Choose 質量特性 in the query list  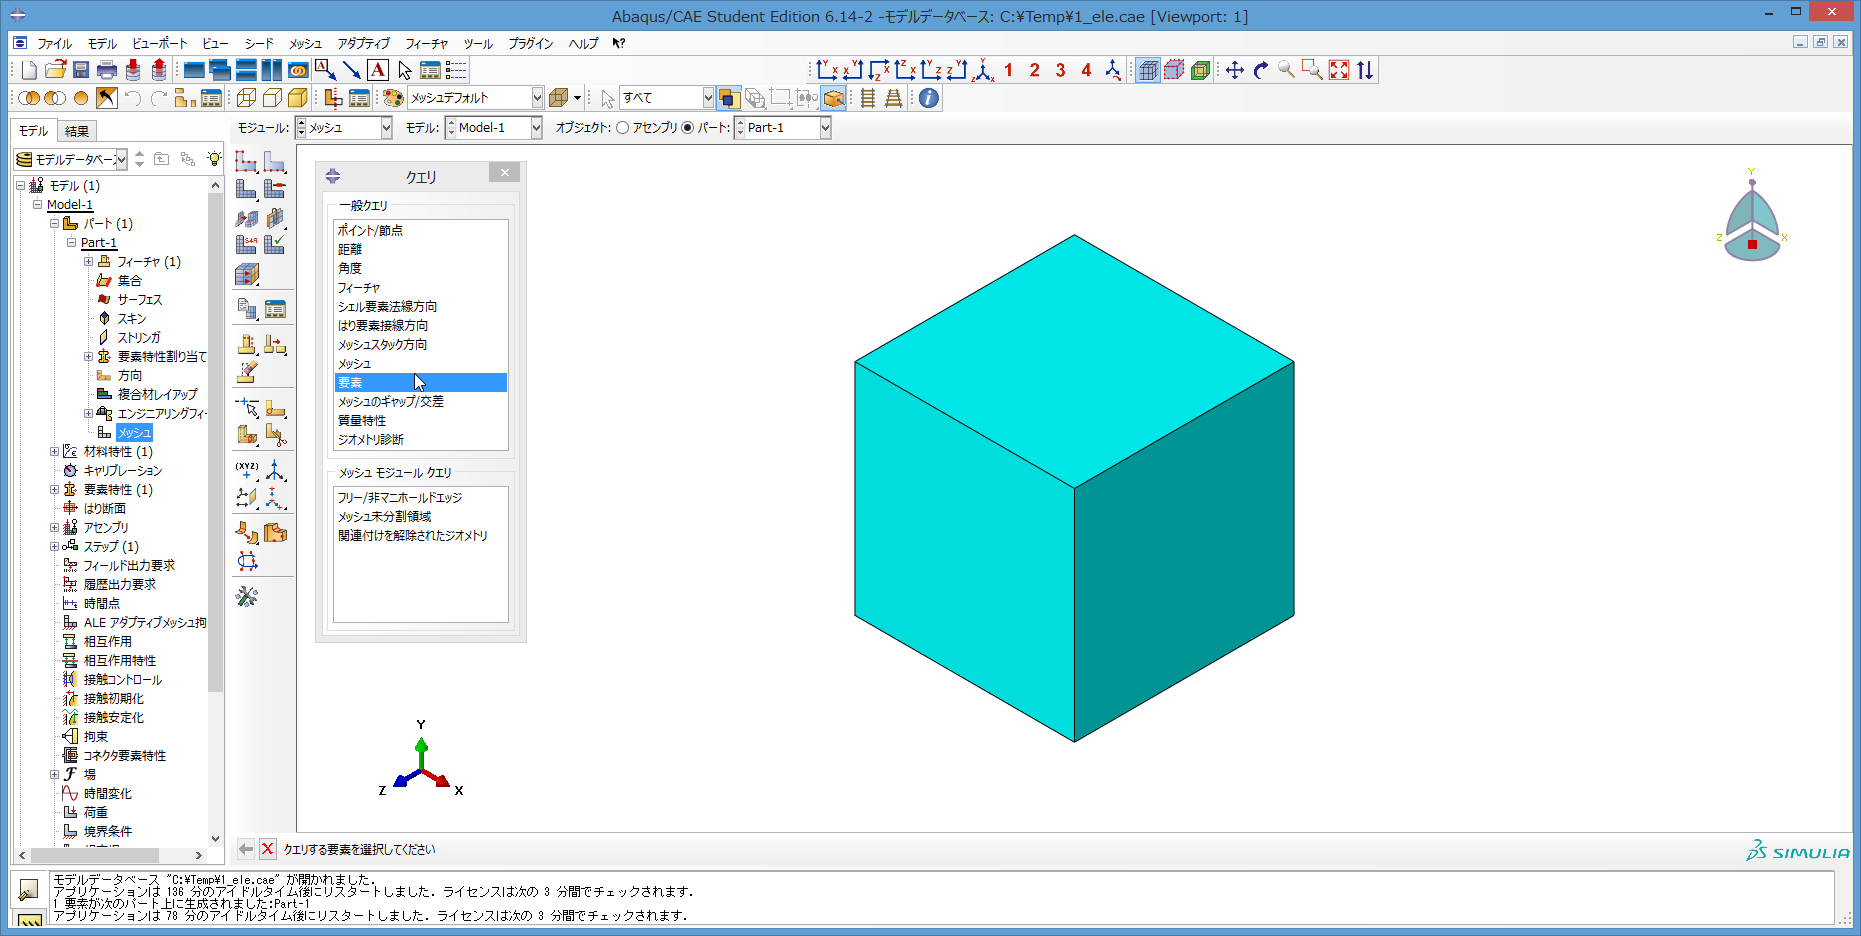421,421
